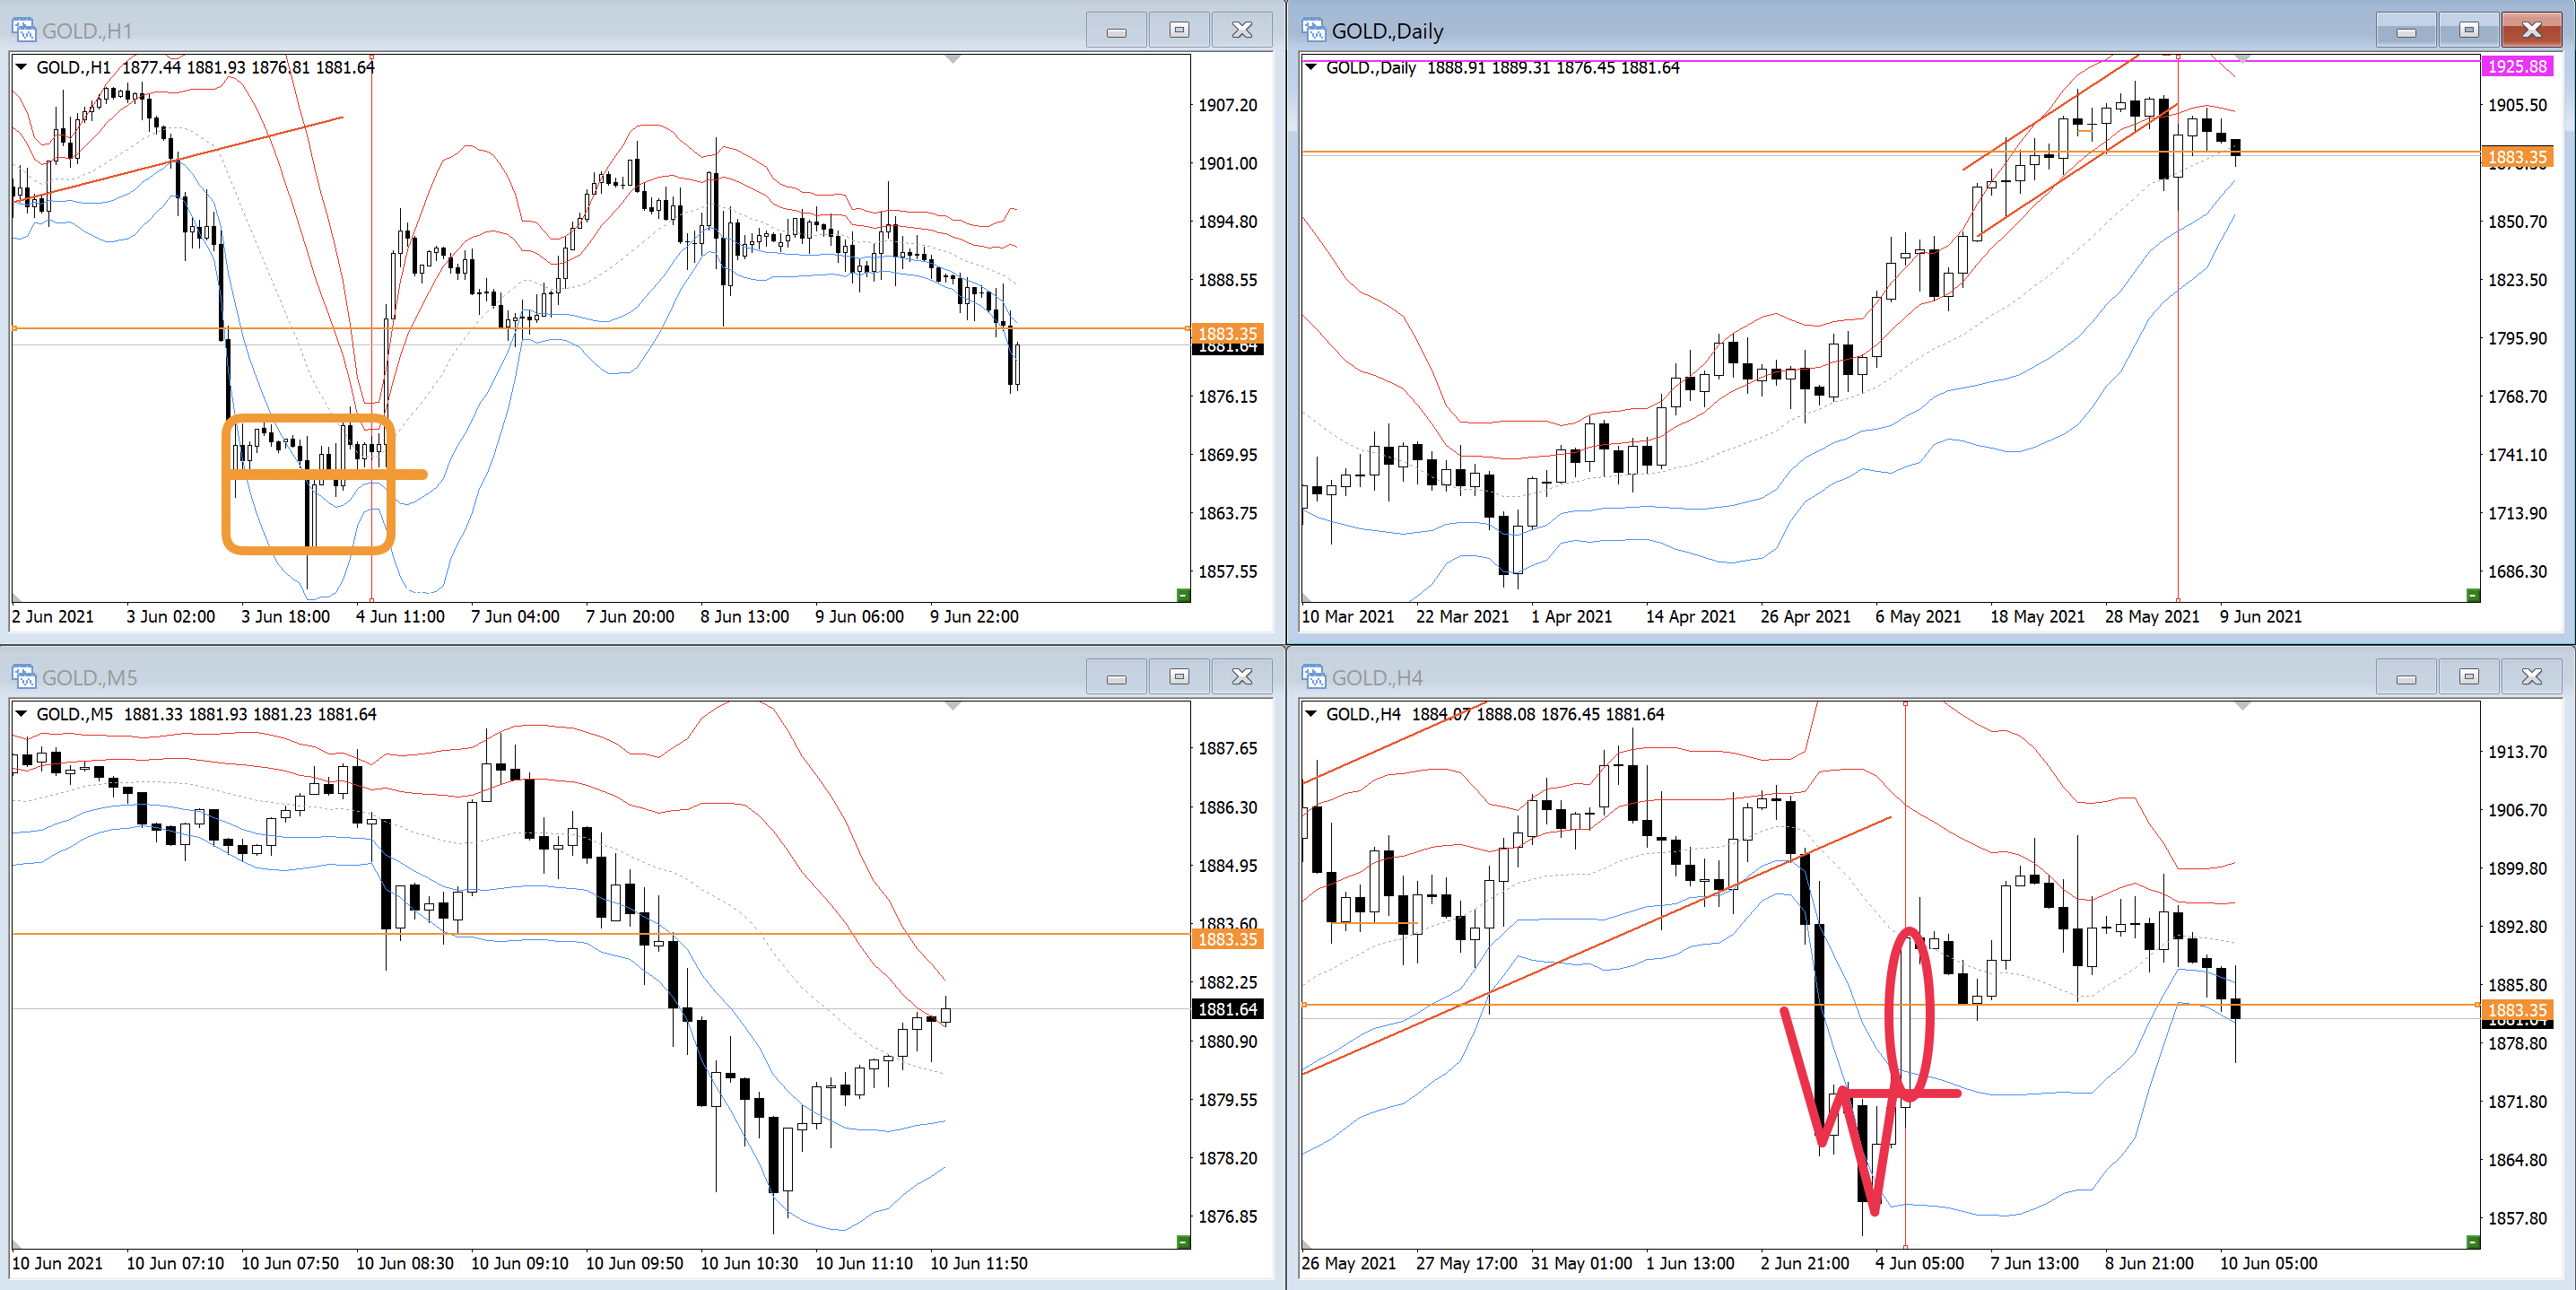Close the GOLD.,Daily chart window
The image size is (2576, 1290).
2531,30
